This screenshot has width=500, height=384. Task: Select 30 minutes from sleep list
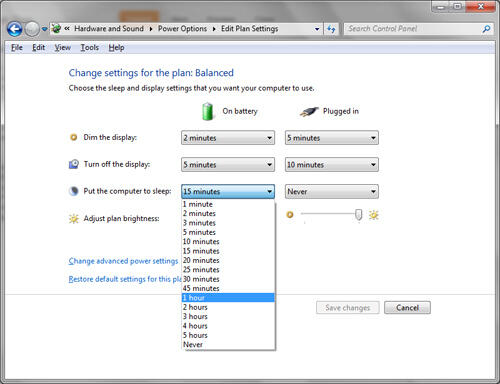(228, 279)
